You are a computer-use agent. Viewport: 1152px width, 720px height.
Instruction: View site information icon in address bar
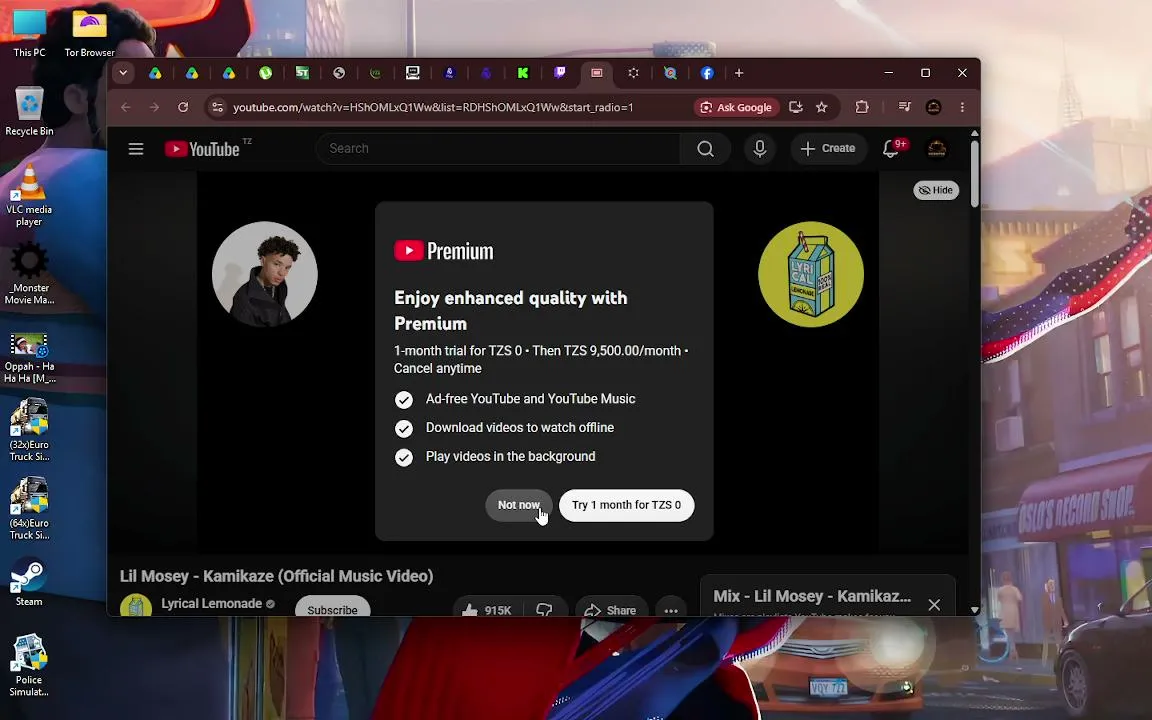pos(217,107)
